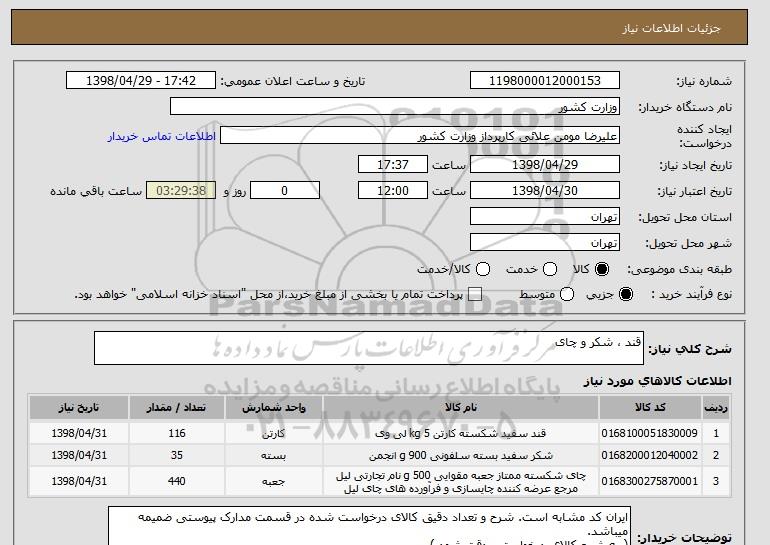Click the need date in row 1
The height and width of the screenshot is (545, 770).
(79, 433)
